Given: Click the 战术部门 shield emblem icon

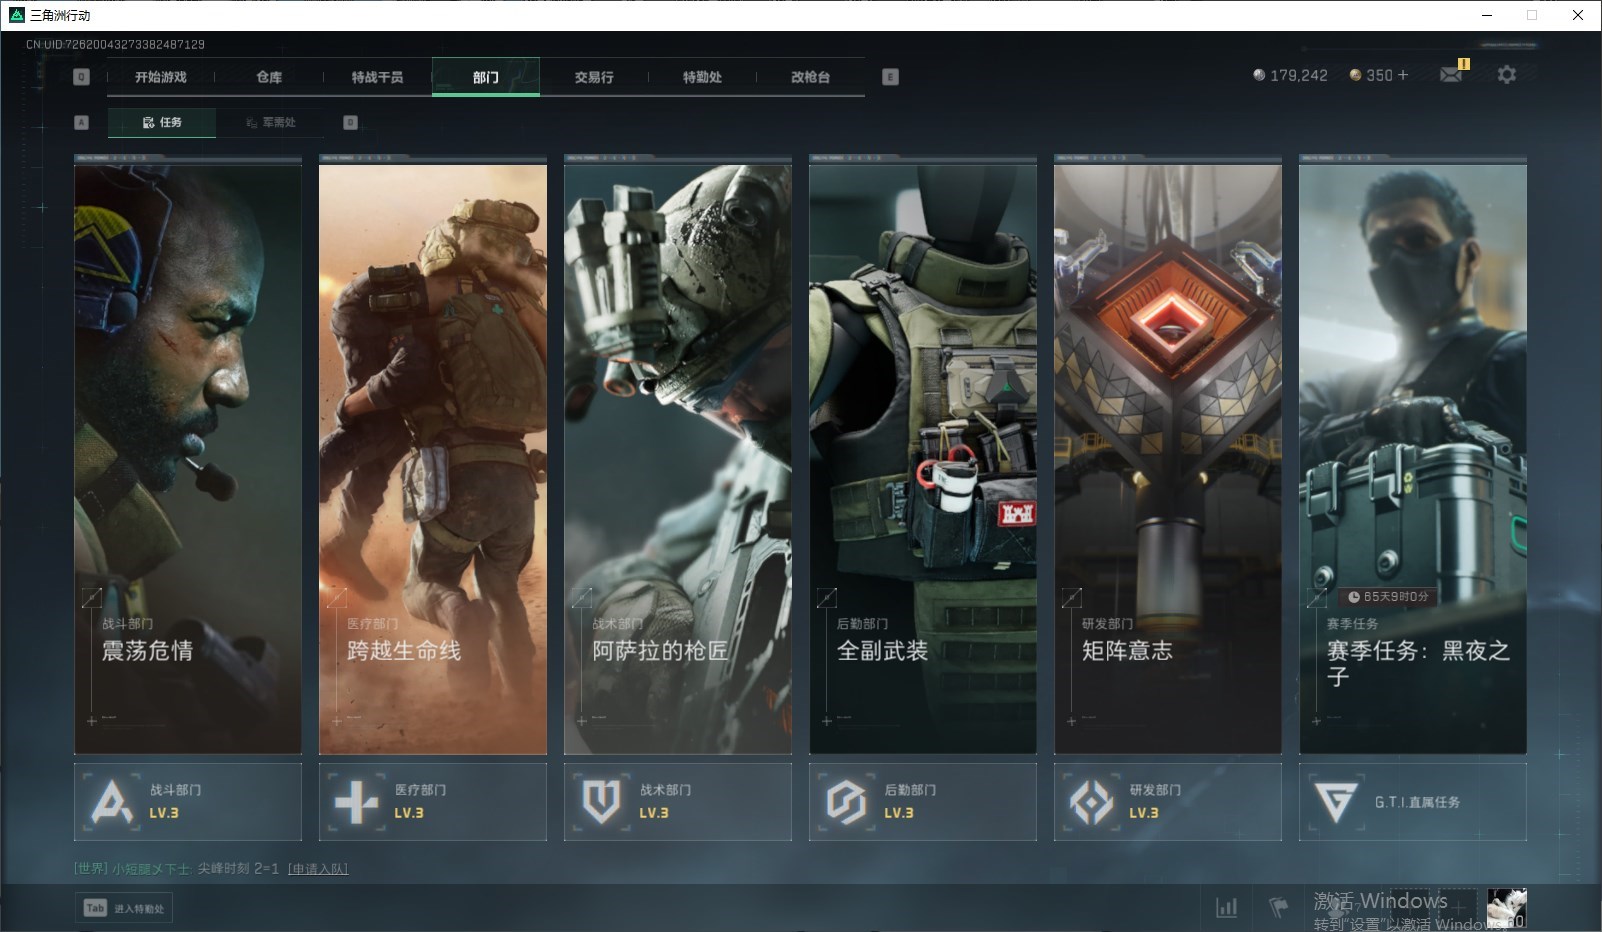Looking at the screenshot, I should 602,802.
